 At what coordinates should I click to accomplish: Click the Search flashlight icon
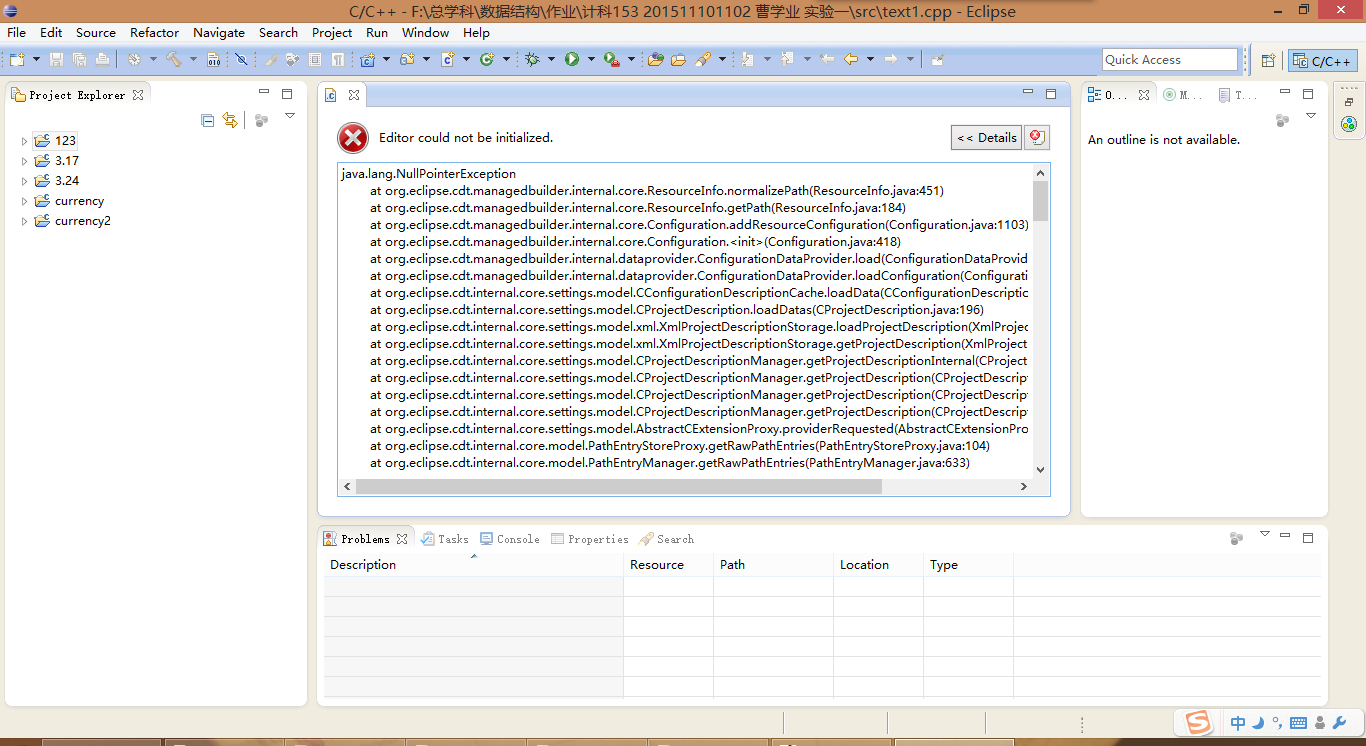[703, 60]
